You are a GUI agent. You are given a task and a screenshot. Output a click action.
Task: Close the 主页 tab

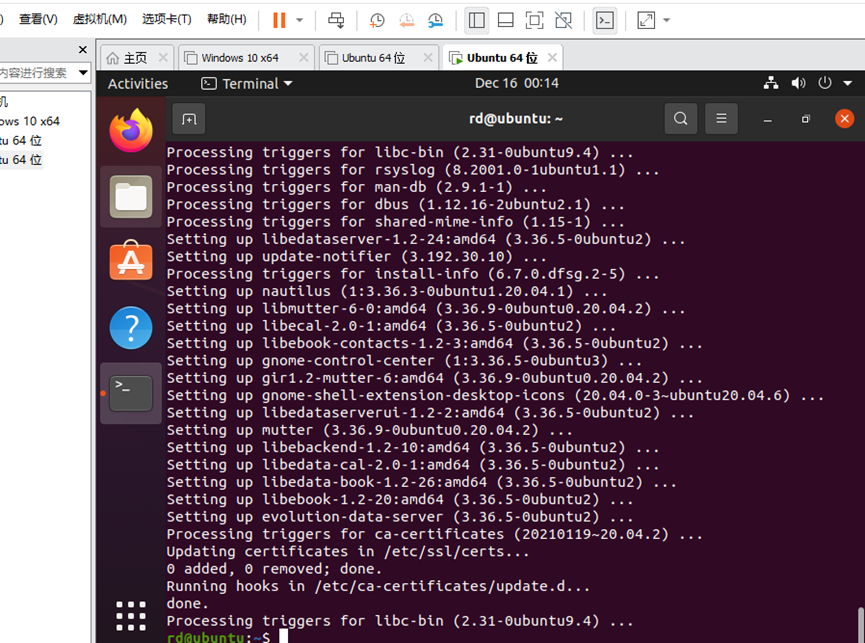pos(163,57)
